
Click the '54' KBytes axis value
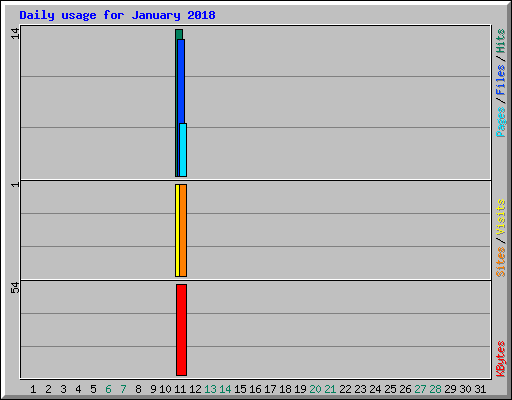point(15,288)
